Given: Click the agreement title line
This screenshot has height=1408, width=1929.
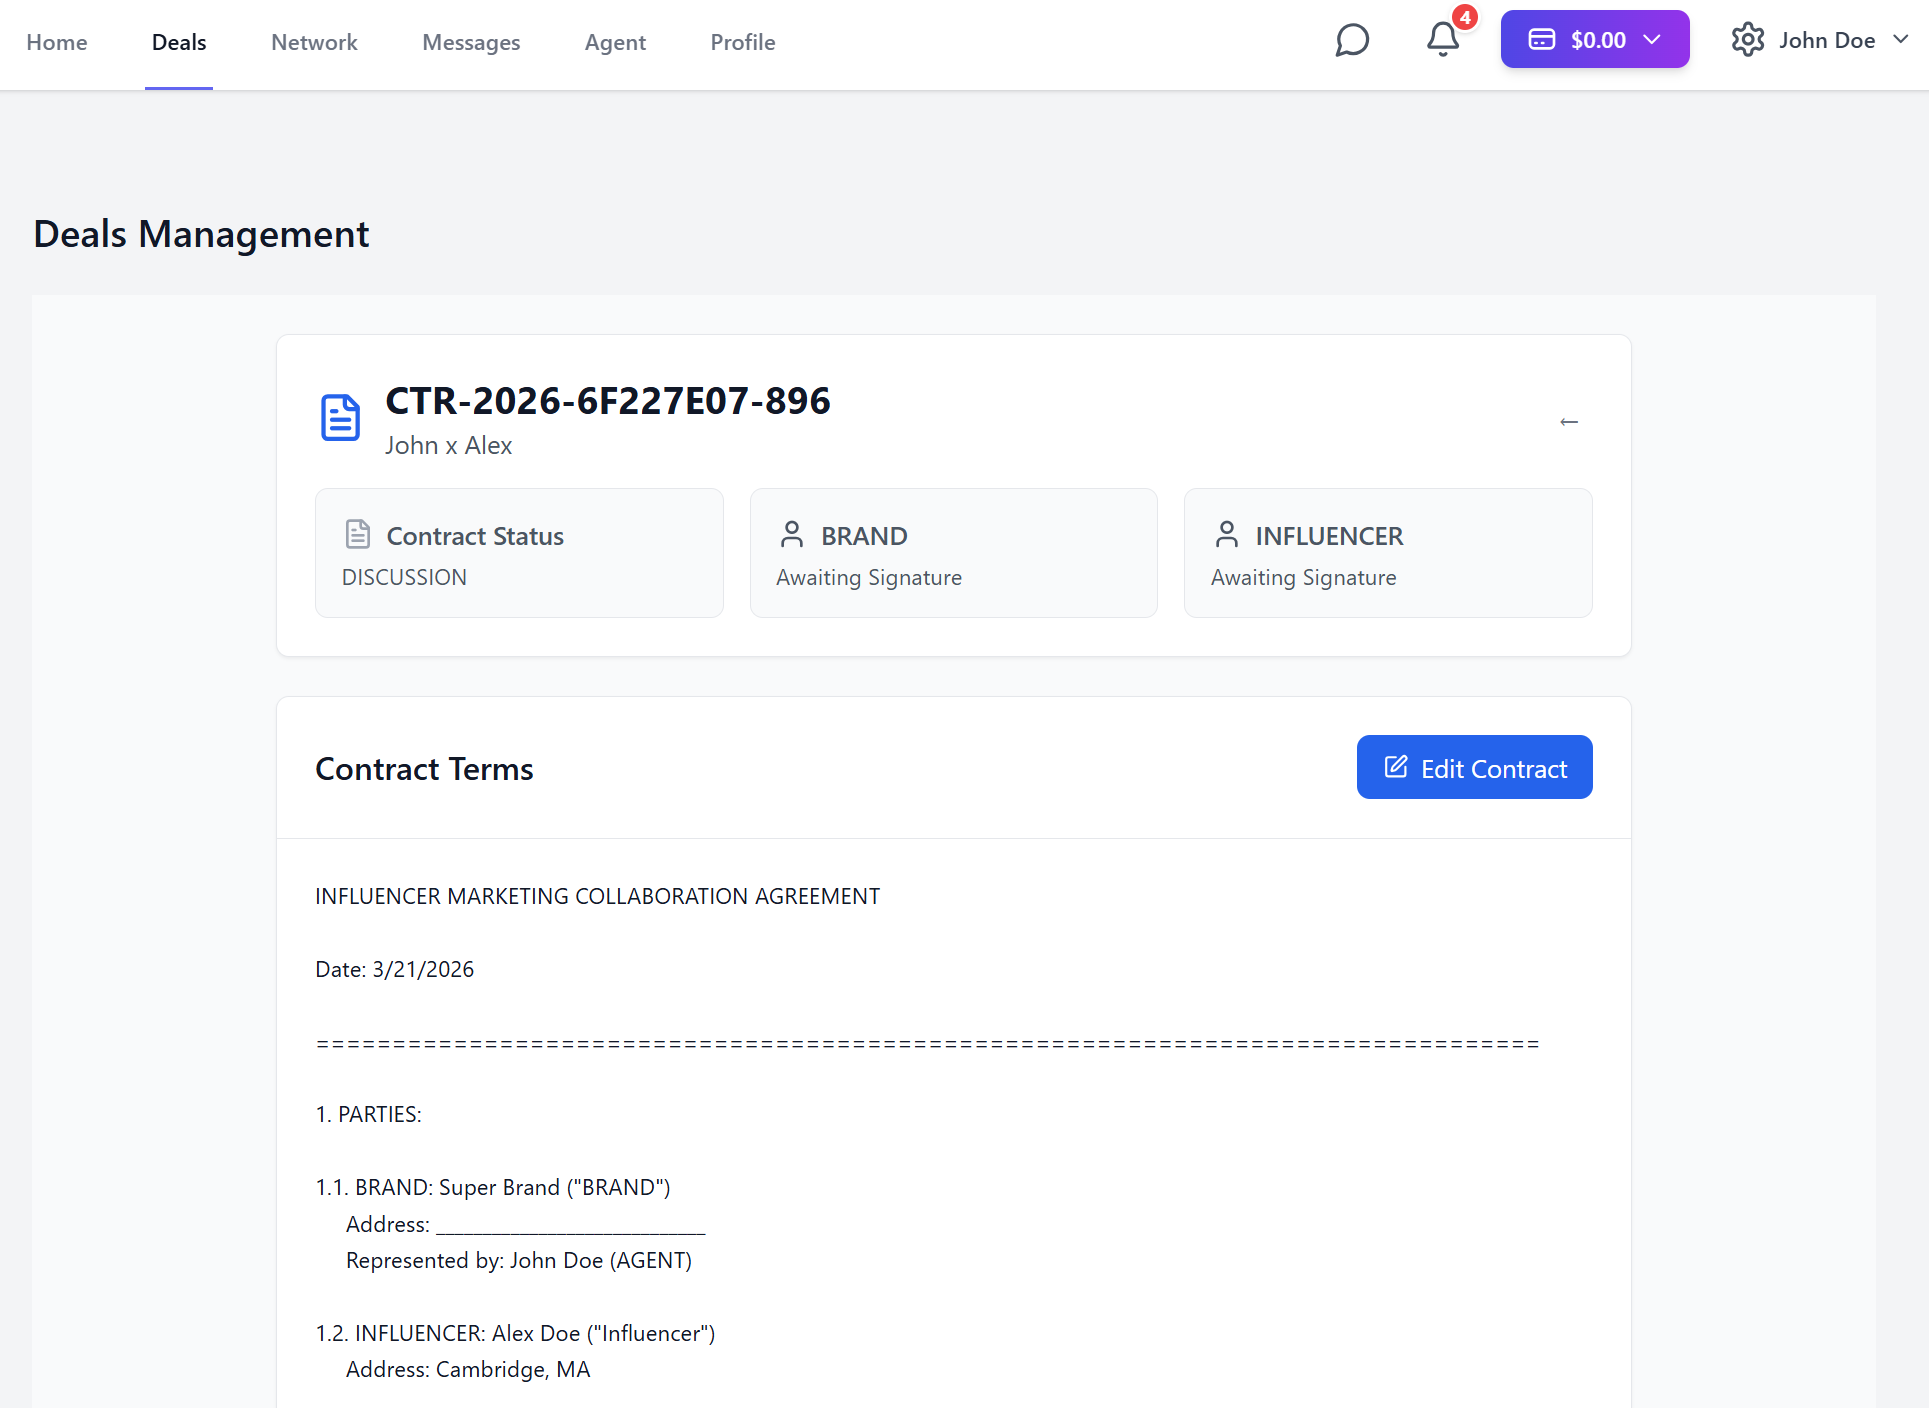Looking at the screenshot, I should point(598,896).
